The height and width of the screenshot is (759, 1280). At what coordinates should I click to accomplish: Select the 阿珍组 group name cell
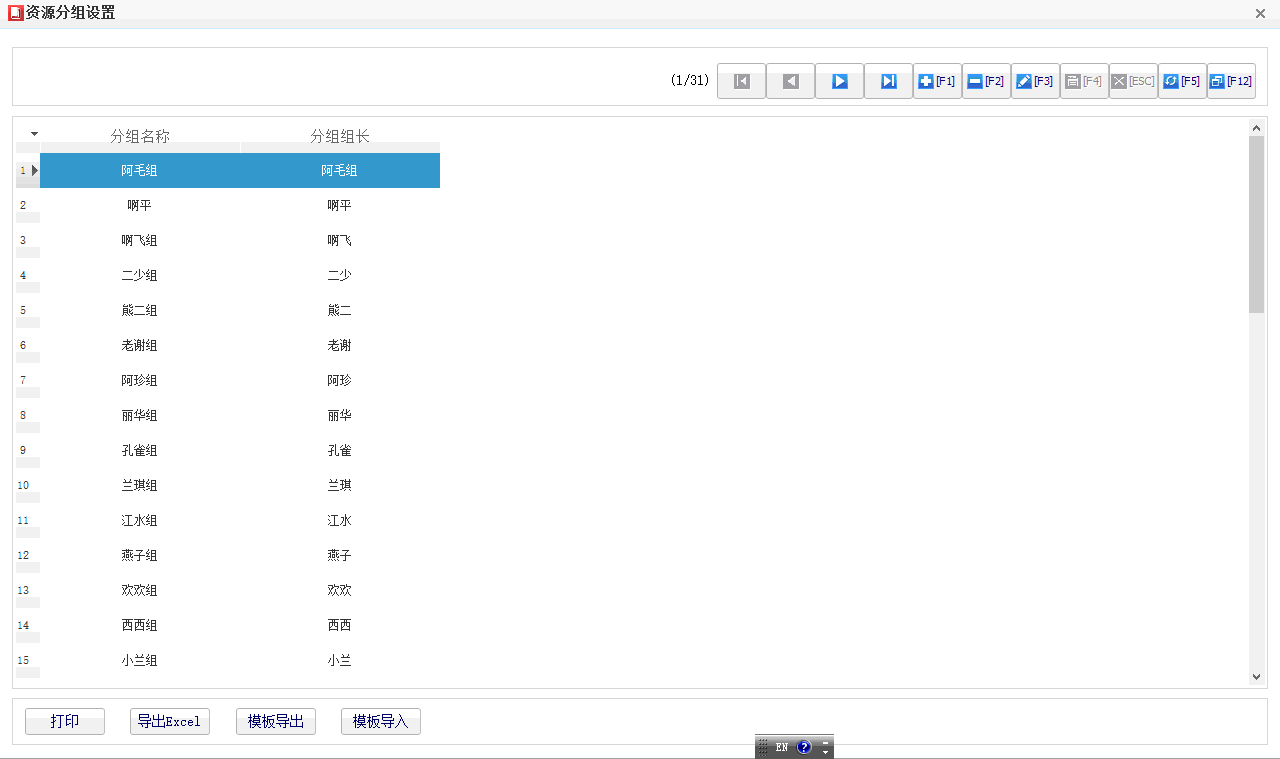[x=140, y=380]
